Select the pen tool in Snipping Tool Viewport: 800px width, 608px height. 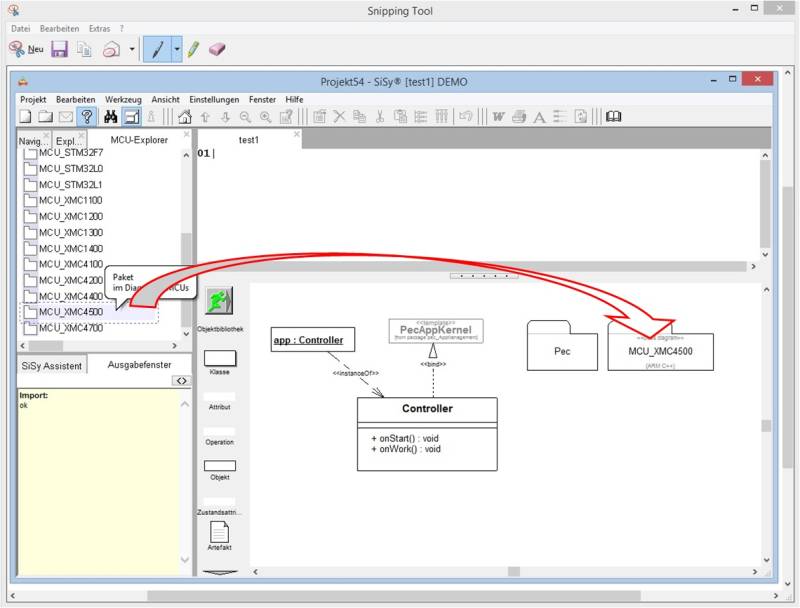[x=157, y=49]
